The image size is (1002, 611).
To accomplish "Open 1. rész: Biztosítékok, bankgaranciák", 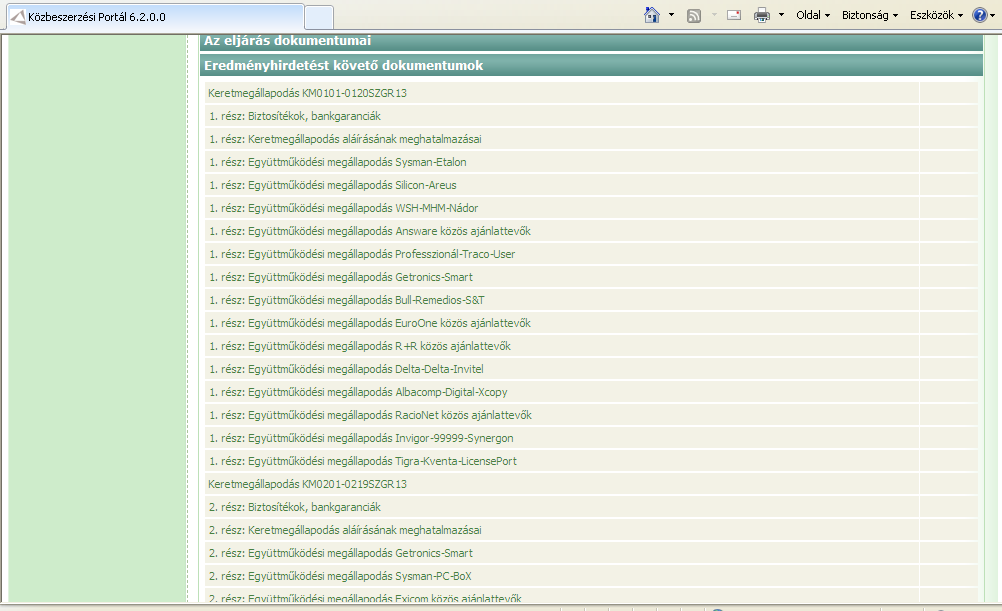I will coord(295,116).
